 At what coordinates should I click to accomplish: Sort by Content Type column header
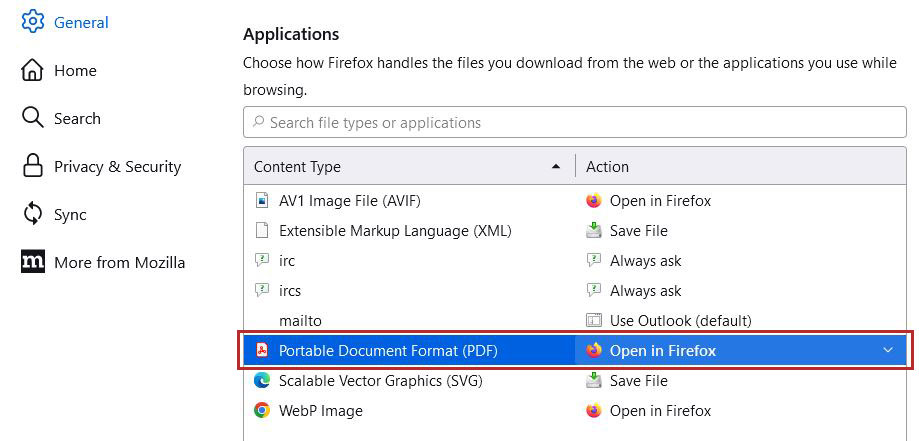coord(297,167)
